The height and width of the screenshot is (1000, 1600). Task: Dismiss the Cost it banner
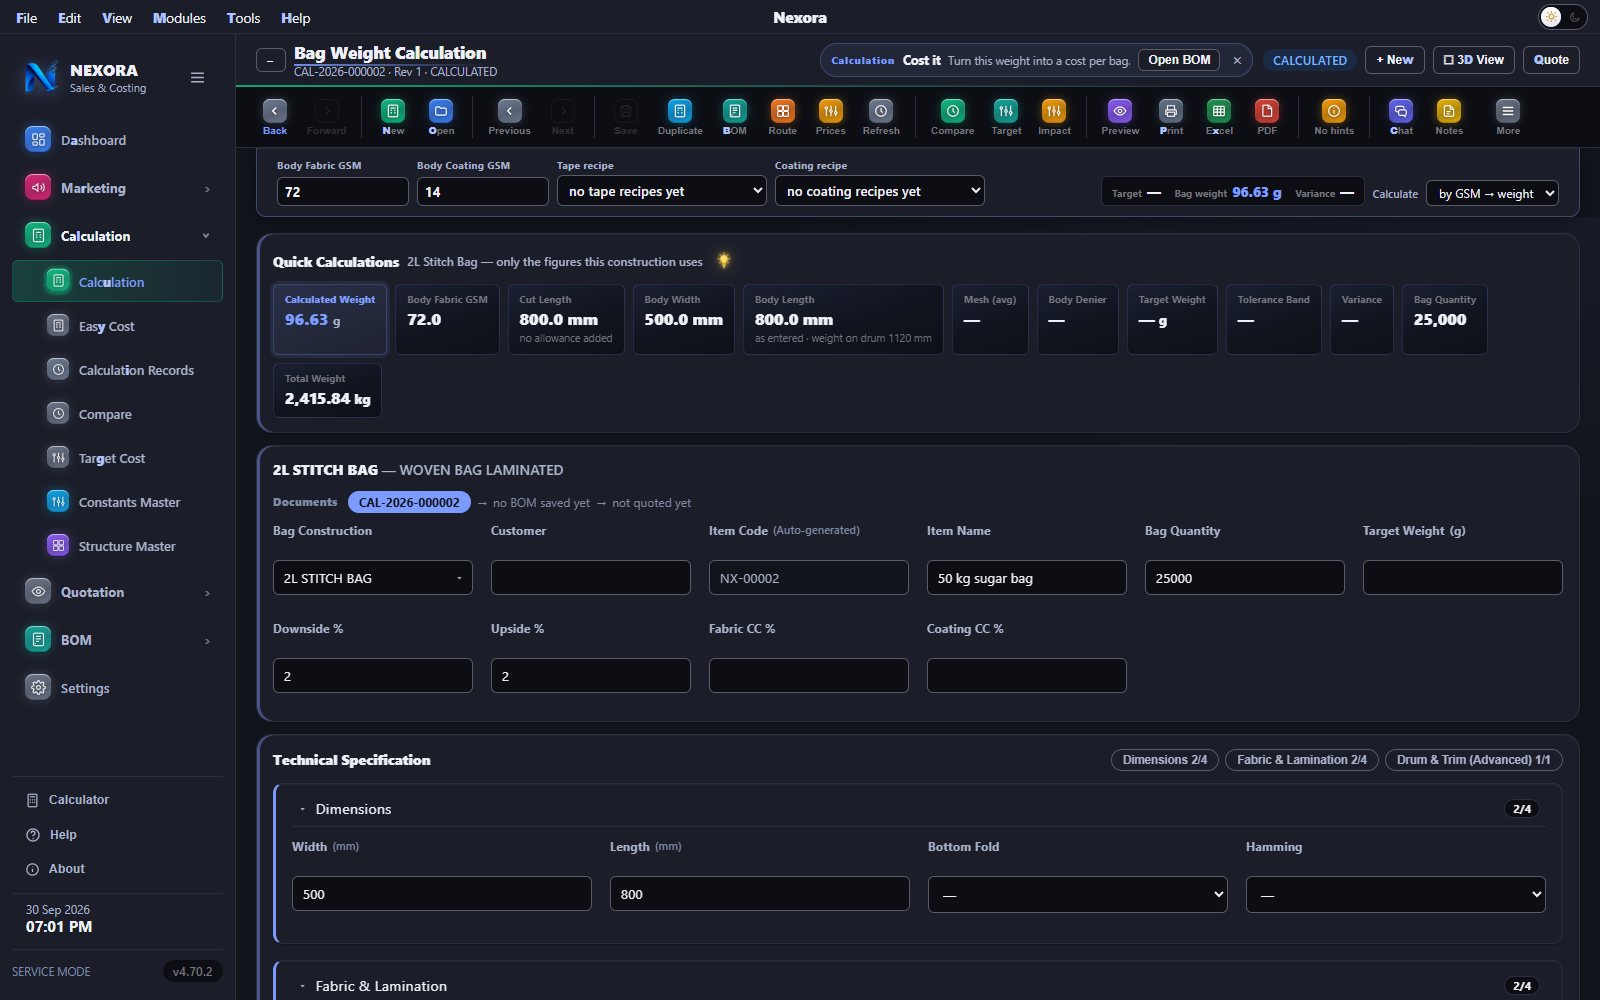pyautogui.click(x=1237, y=60)
